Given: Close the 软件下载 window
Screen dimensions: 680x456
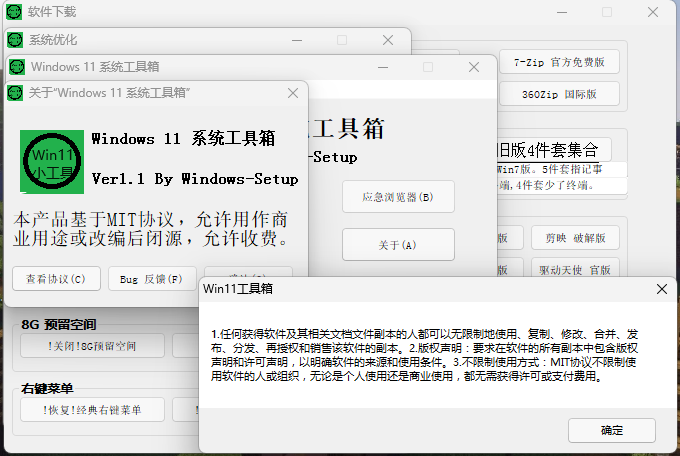Looking at the screenshot, I should (653, 12).
